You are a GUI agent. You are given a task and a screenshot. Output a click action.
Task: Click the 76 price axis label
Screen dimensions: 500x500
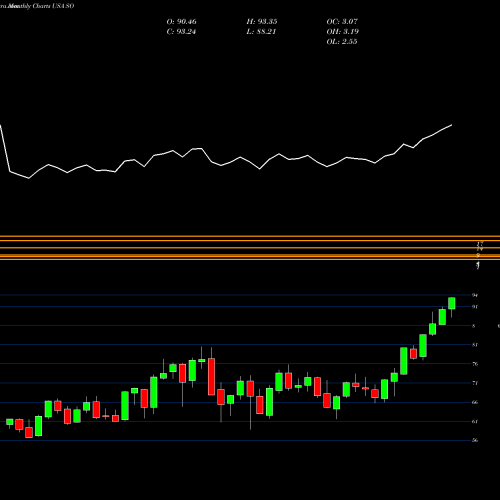[x=475, y=364]
